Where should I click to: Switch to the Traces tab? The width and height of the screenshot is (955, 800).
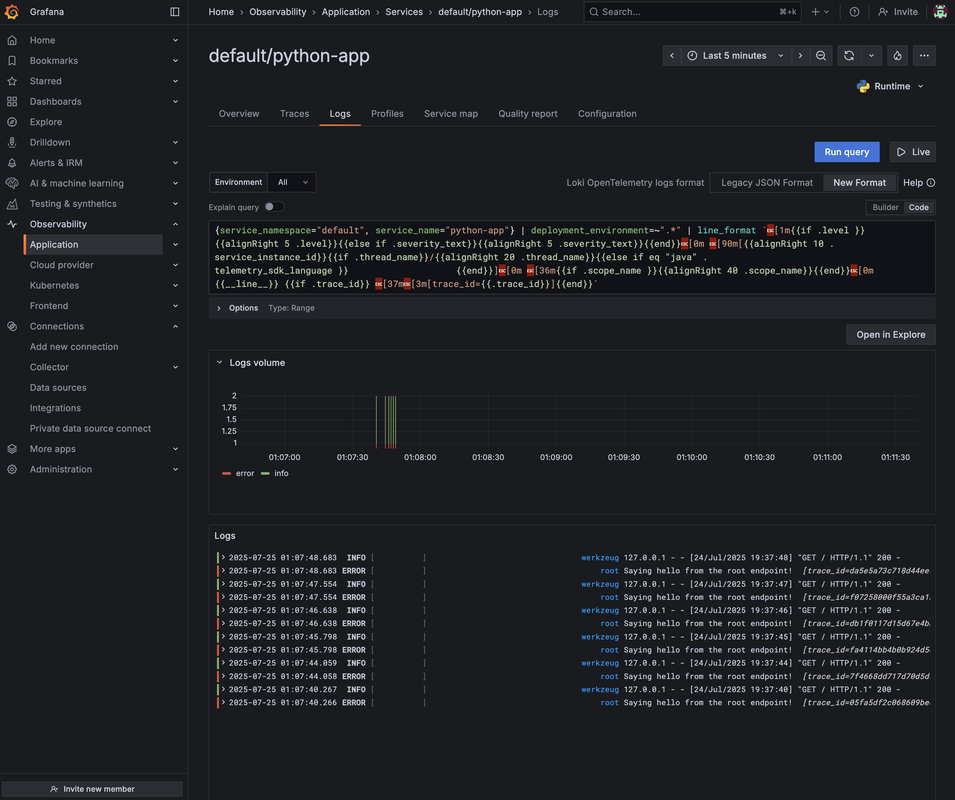coord(294,114)
